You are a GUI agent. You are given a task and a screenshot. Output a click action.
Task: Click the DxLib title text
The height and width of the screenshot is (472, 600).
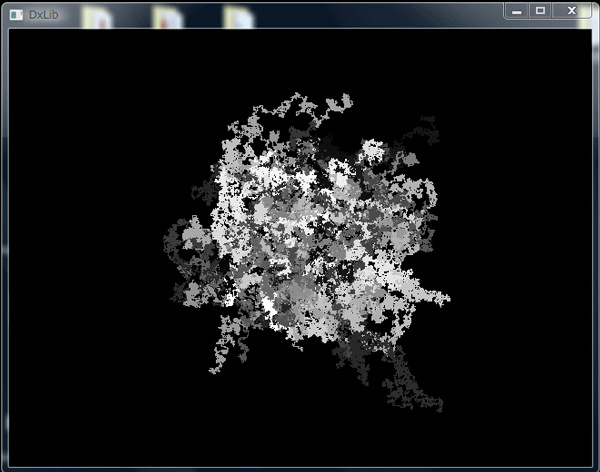point(44,15)
